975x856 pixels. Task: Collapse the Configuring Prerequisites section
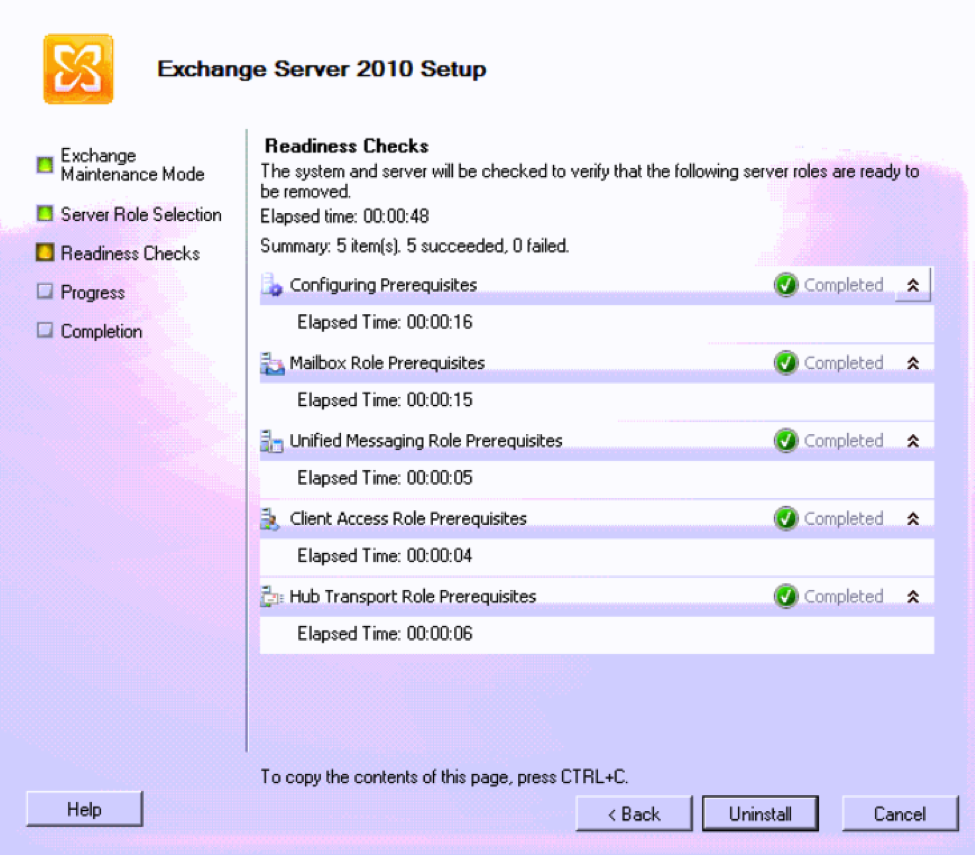click(912, 285)
